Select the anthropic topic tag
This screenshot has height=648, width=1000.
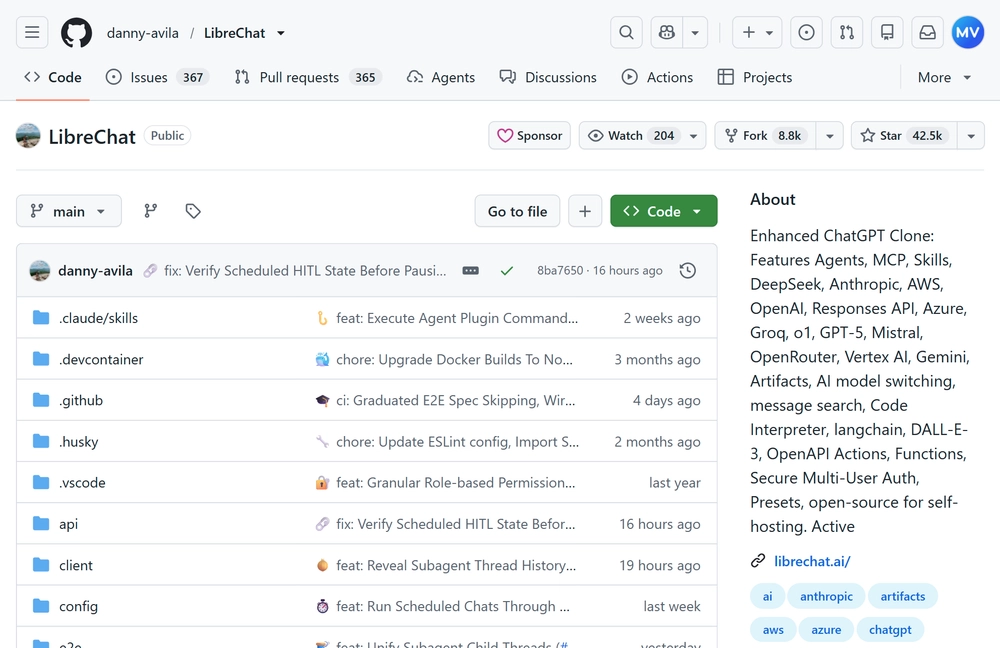point(827,596)
